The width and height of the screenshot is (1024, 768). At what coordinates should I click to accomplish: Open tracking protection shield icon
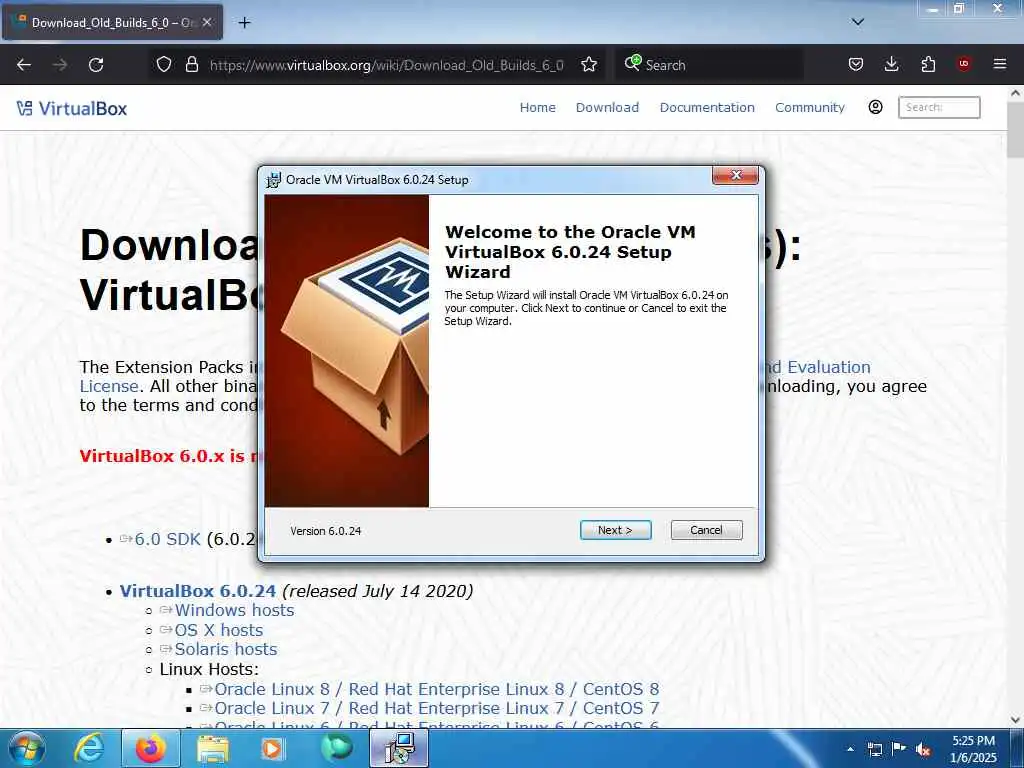pos(163,65)
